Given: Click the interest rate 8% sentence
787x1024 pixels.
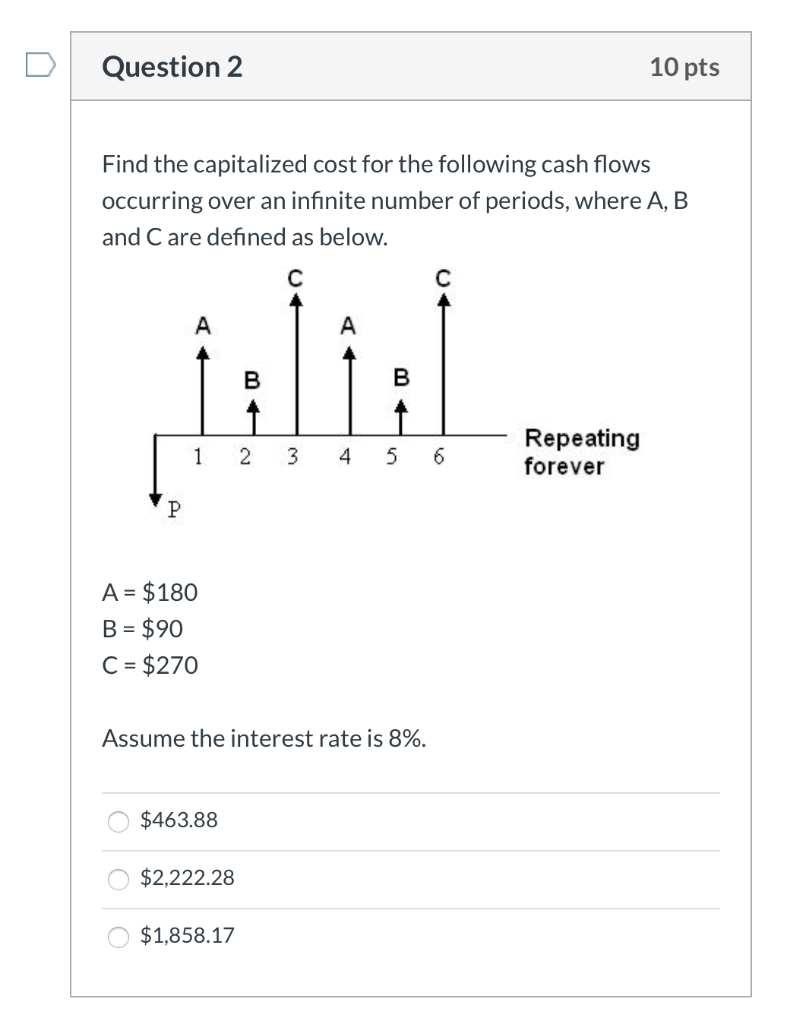Looking at the screenshot, I should click(264, 738).
